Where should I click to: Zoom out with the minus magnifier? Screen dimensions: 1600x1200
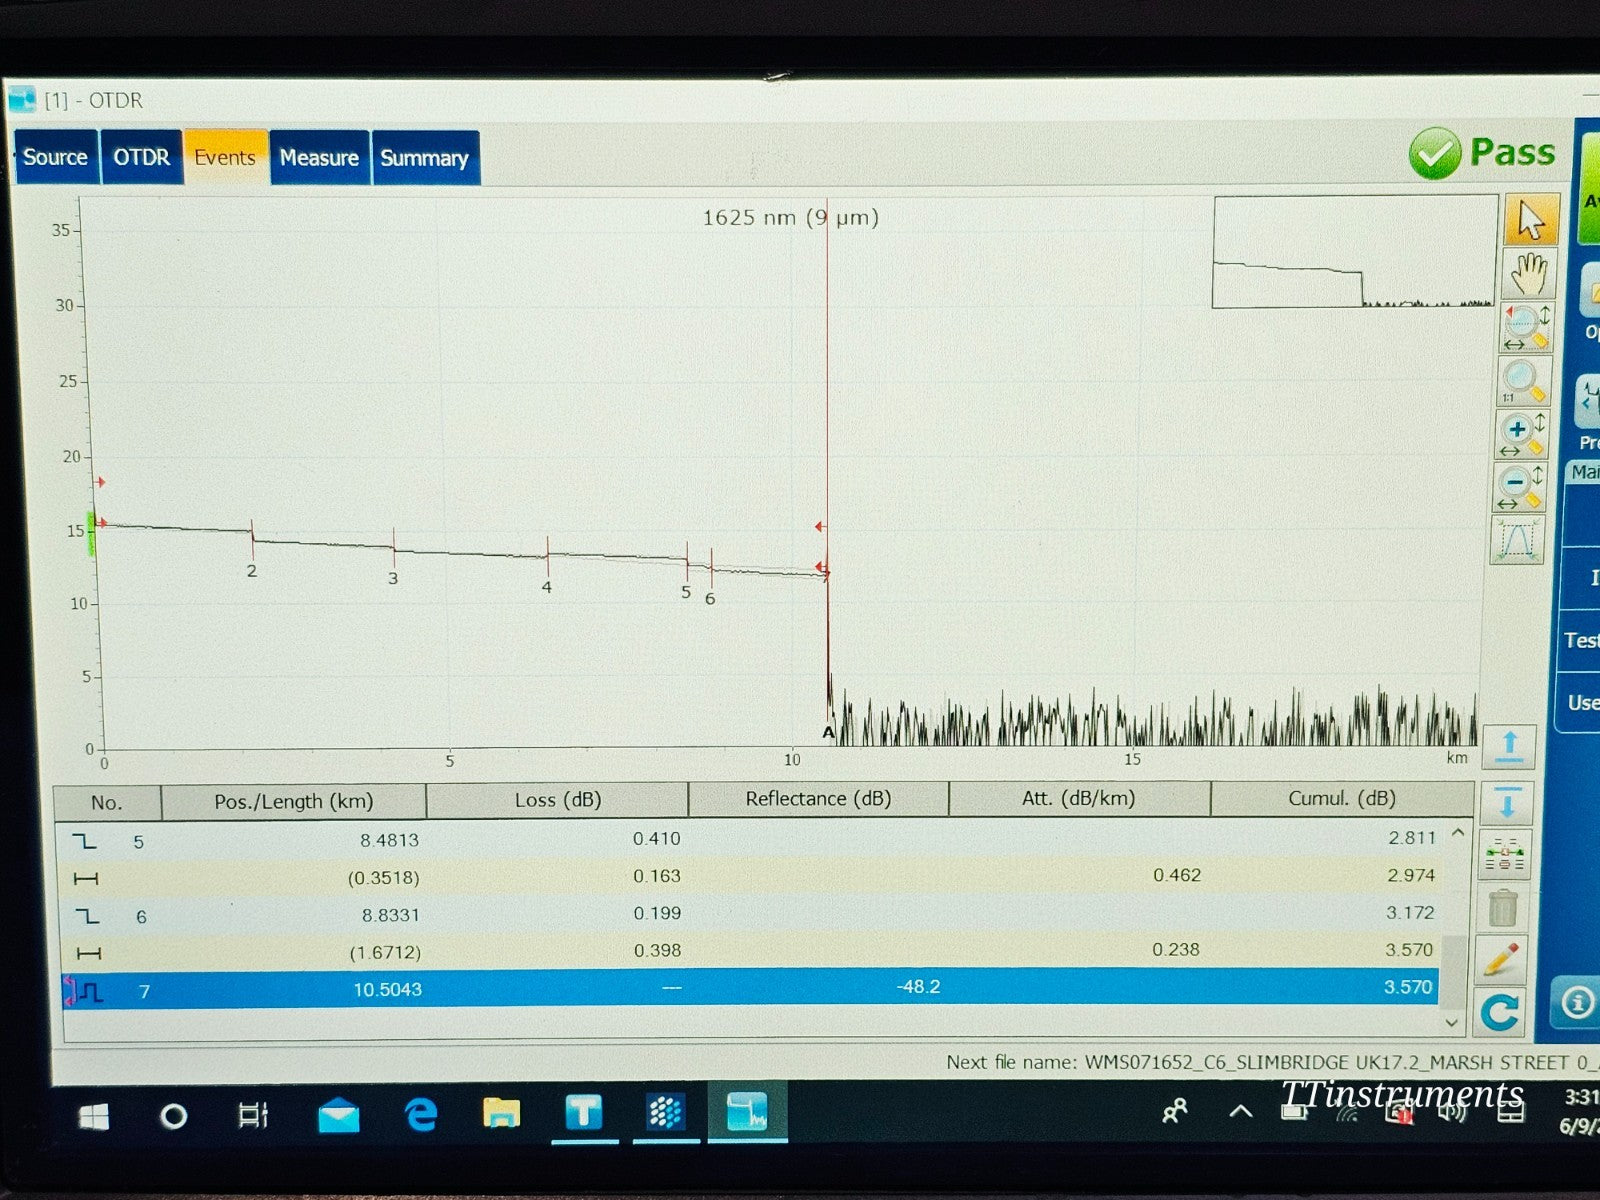coord(1519,487)
